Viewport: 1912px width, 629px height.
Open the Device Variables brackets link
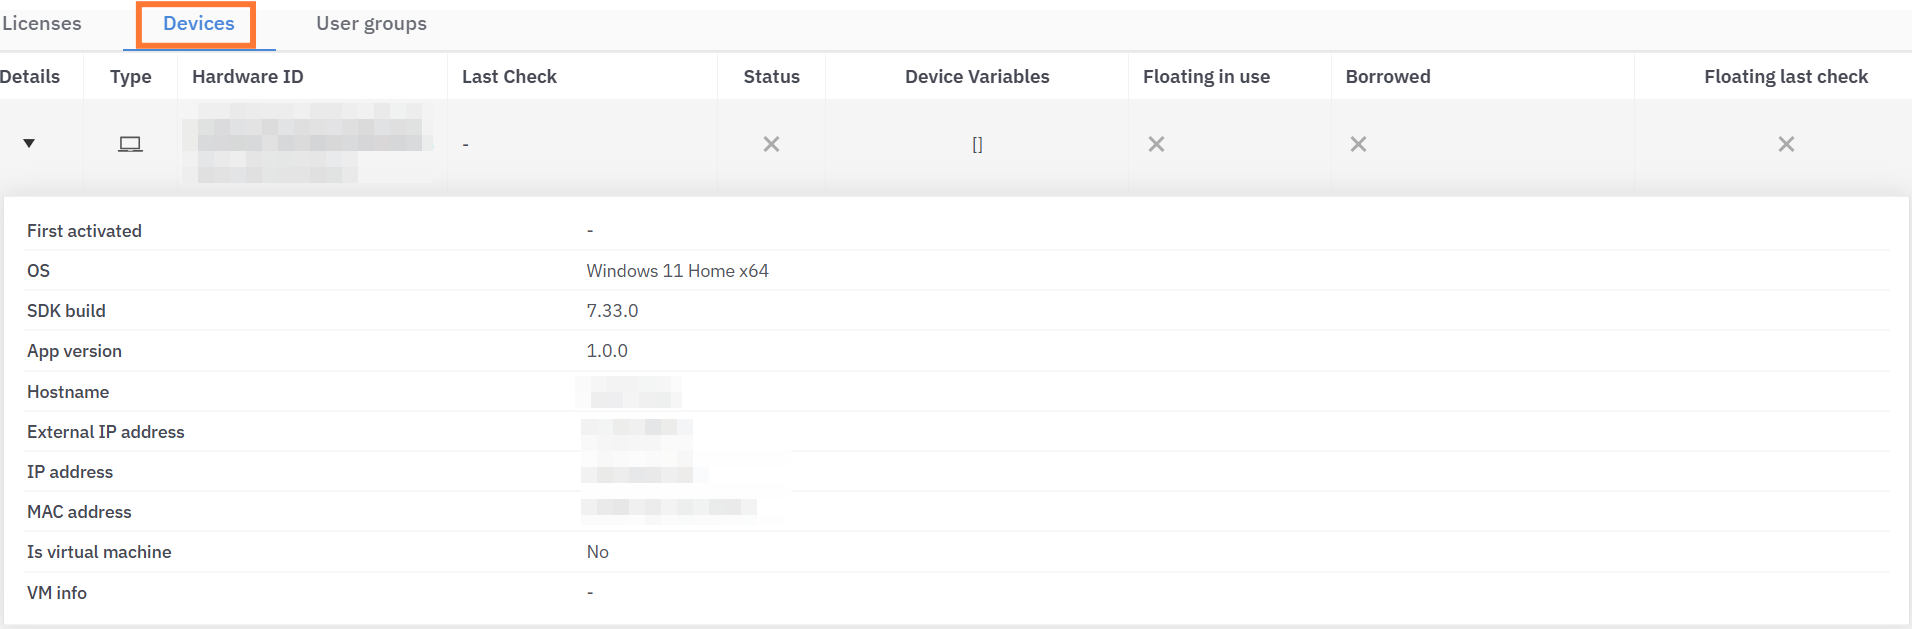(977, 144)
